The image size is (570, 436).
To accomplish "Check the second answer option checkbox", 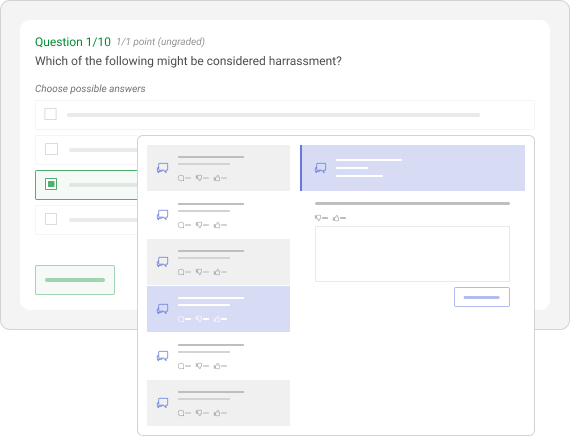I will coord(51,149).
